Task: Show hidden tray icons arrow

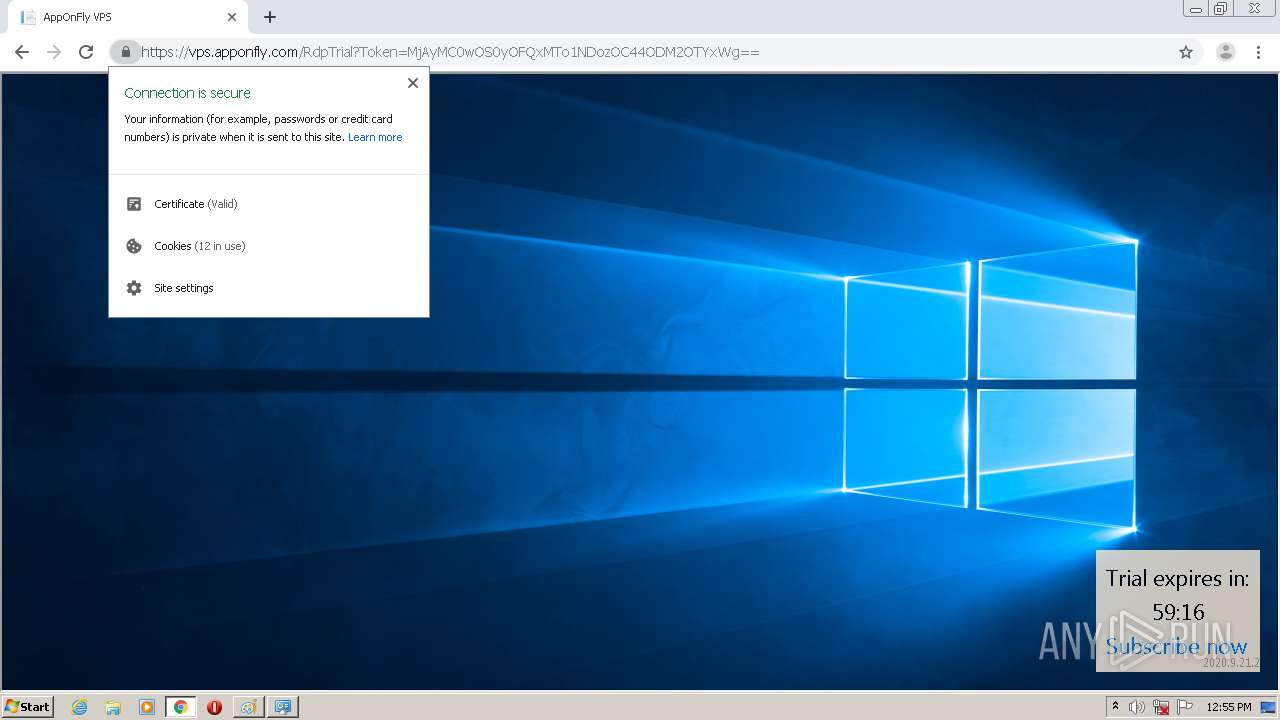Action: coord(1116,707)
